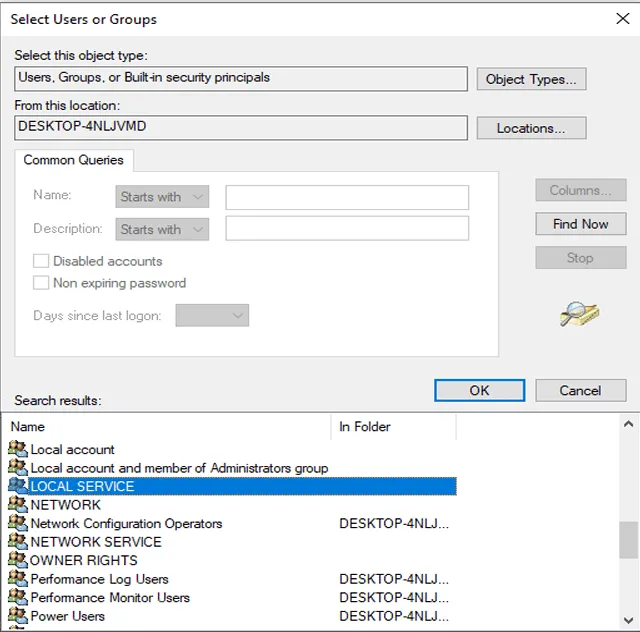Open Days since last logon dropdown
The width and height of the screenshot is (640, 632).
coord(212,315)
